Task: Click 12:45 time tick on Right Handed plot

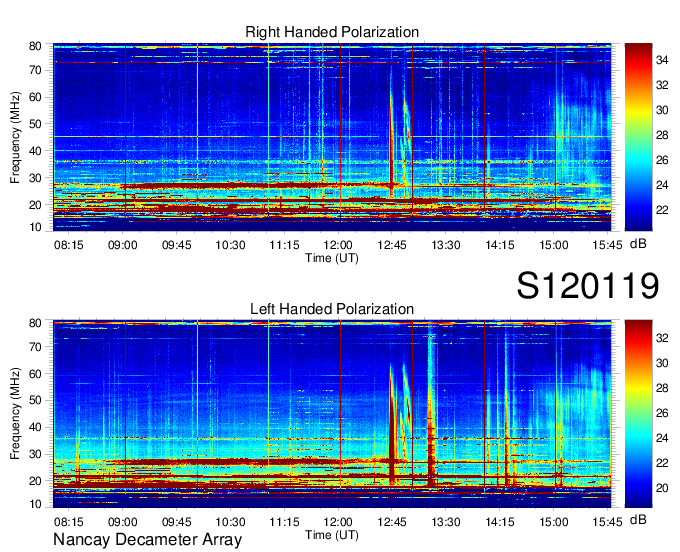Action: tap(392, 245)
